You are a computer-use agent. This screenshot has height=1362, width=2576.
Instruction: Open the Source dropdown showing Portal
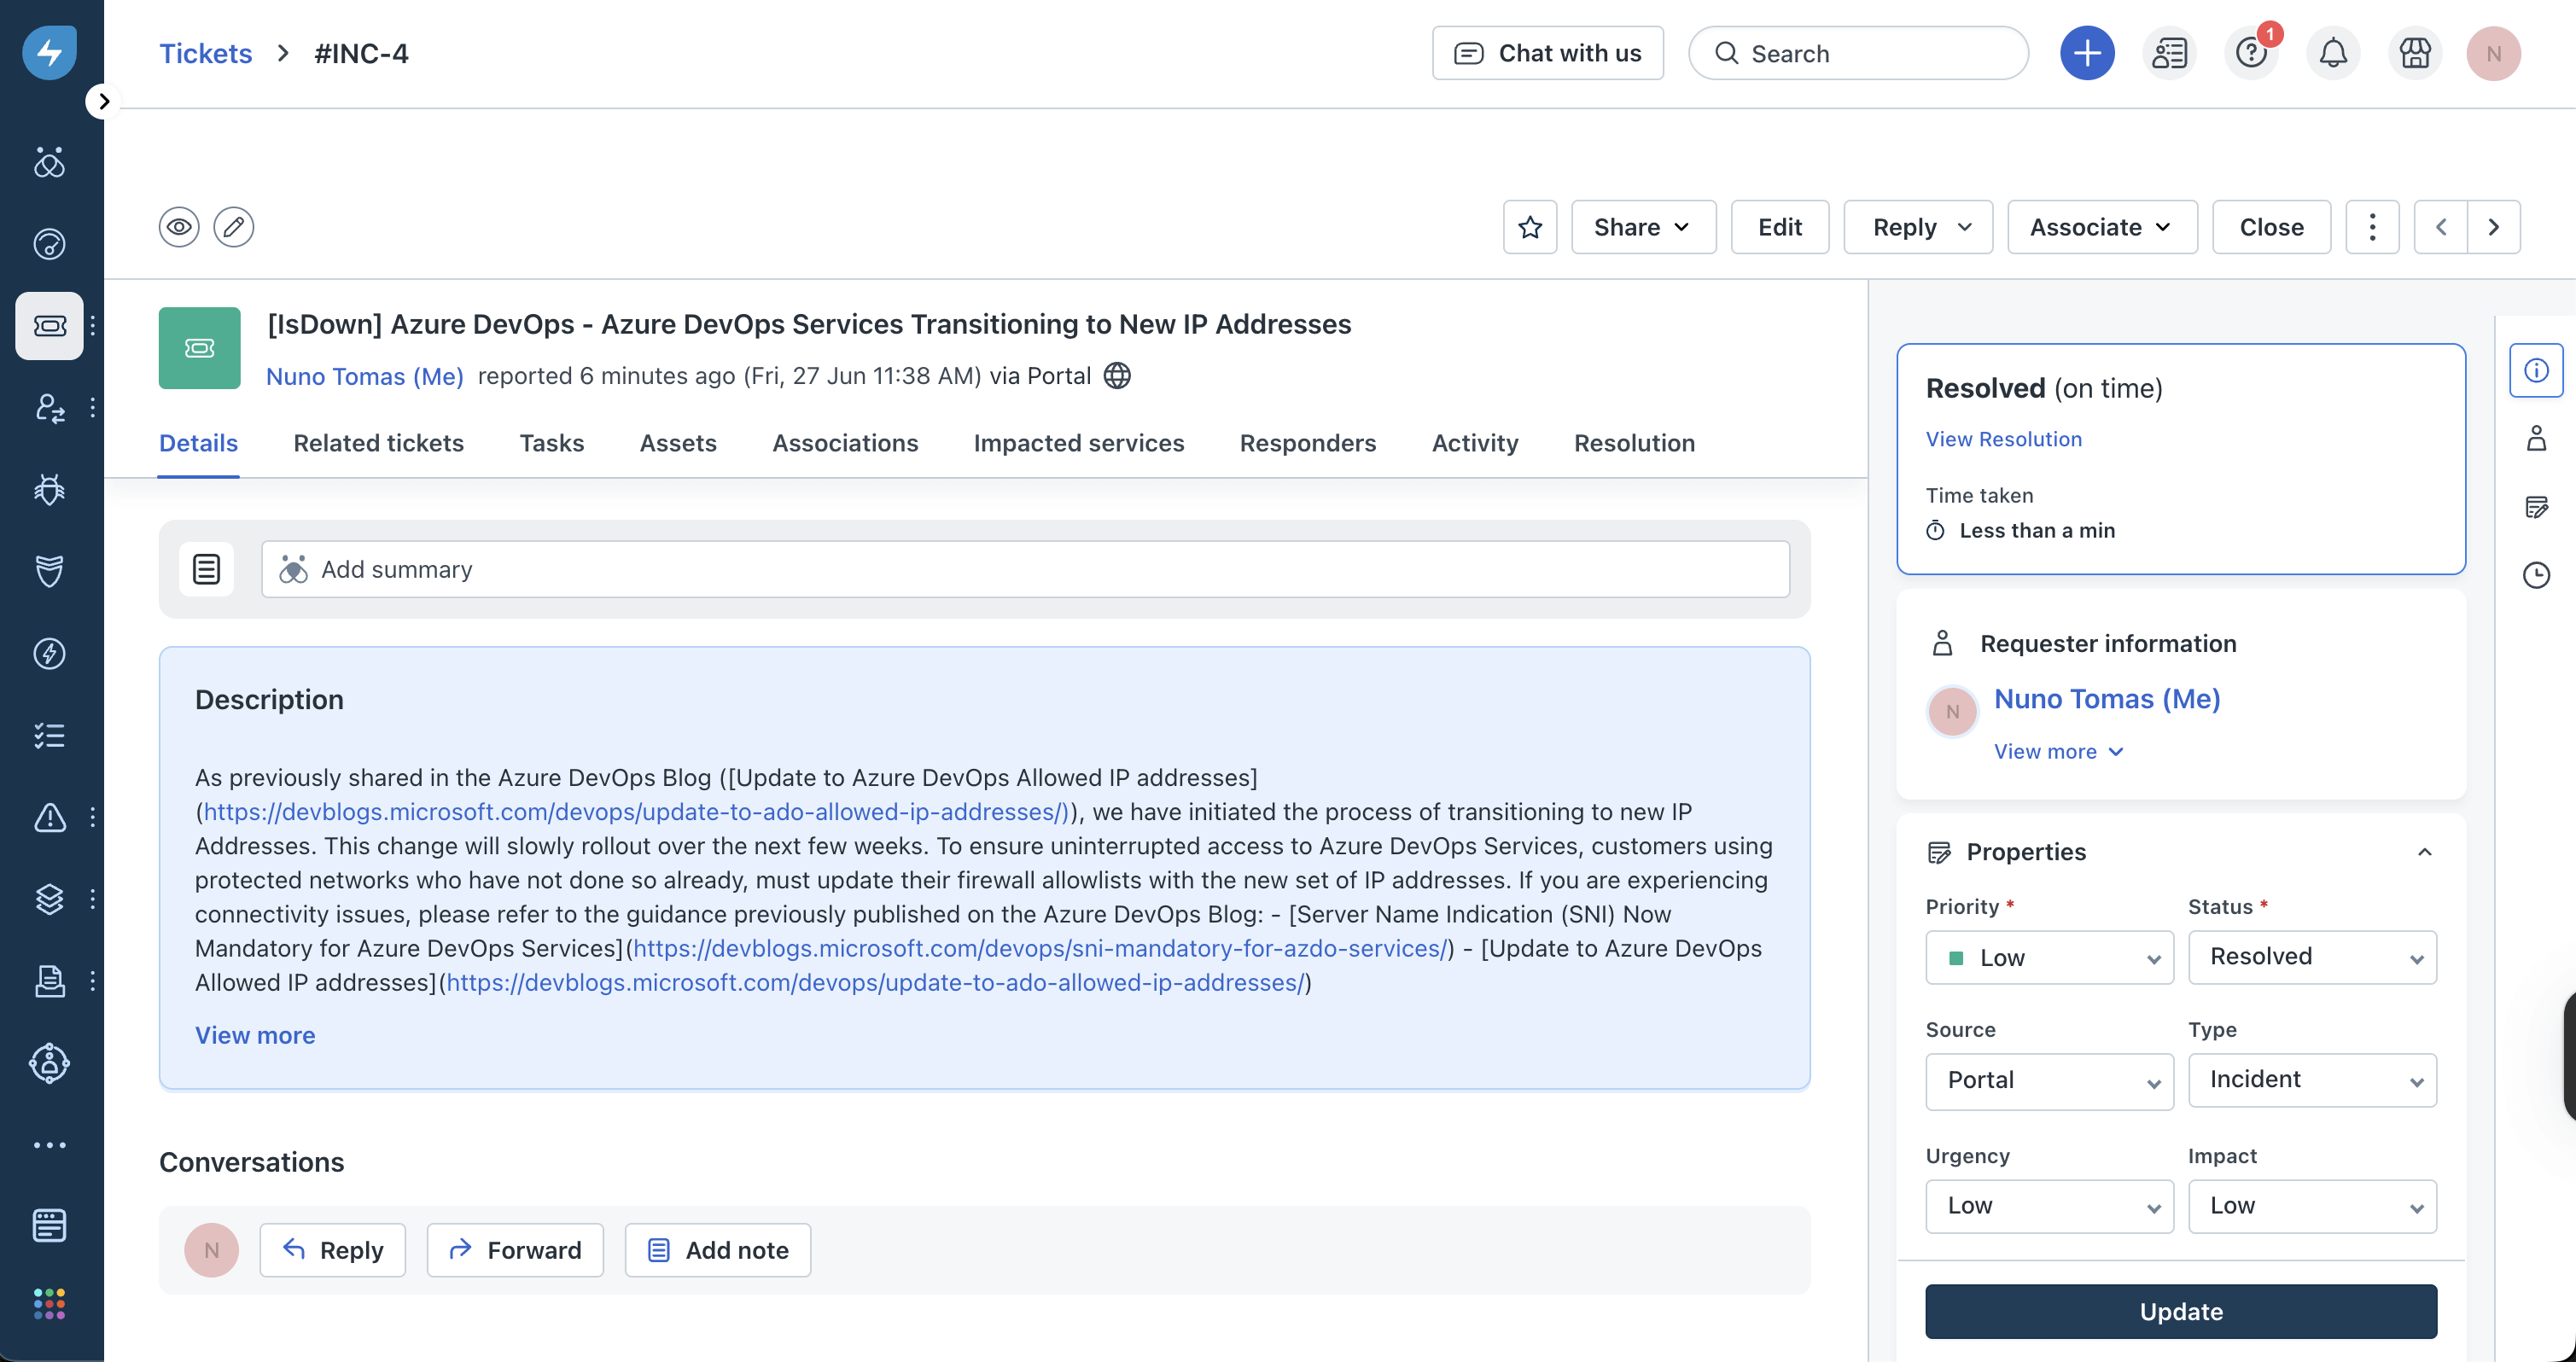click(x=2049, y=1081)
